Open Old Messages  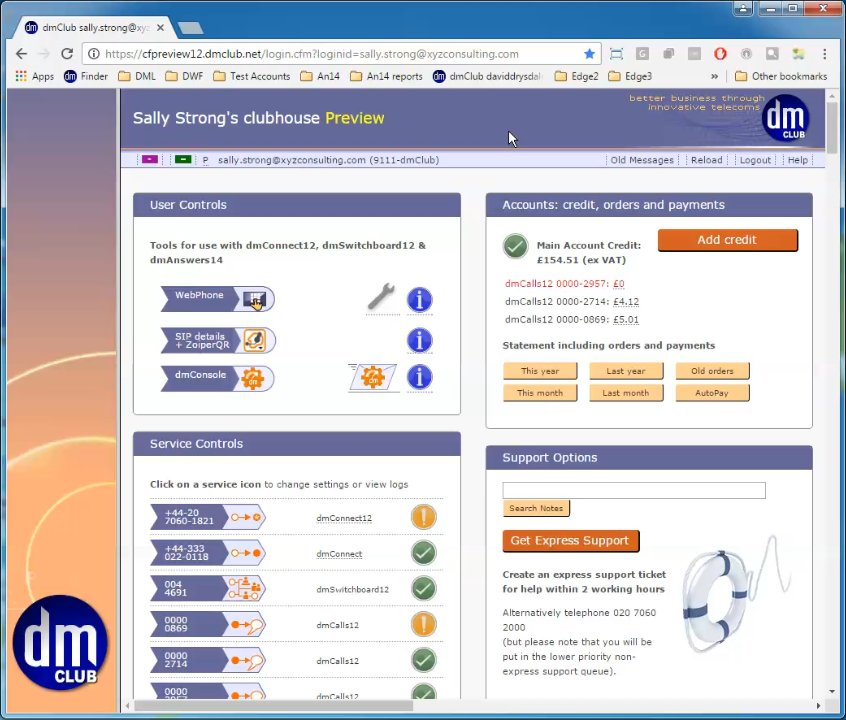click(x=642, y=160)
